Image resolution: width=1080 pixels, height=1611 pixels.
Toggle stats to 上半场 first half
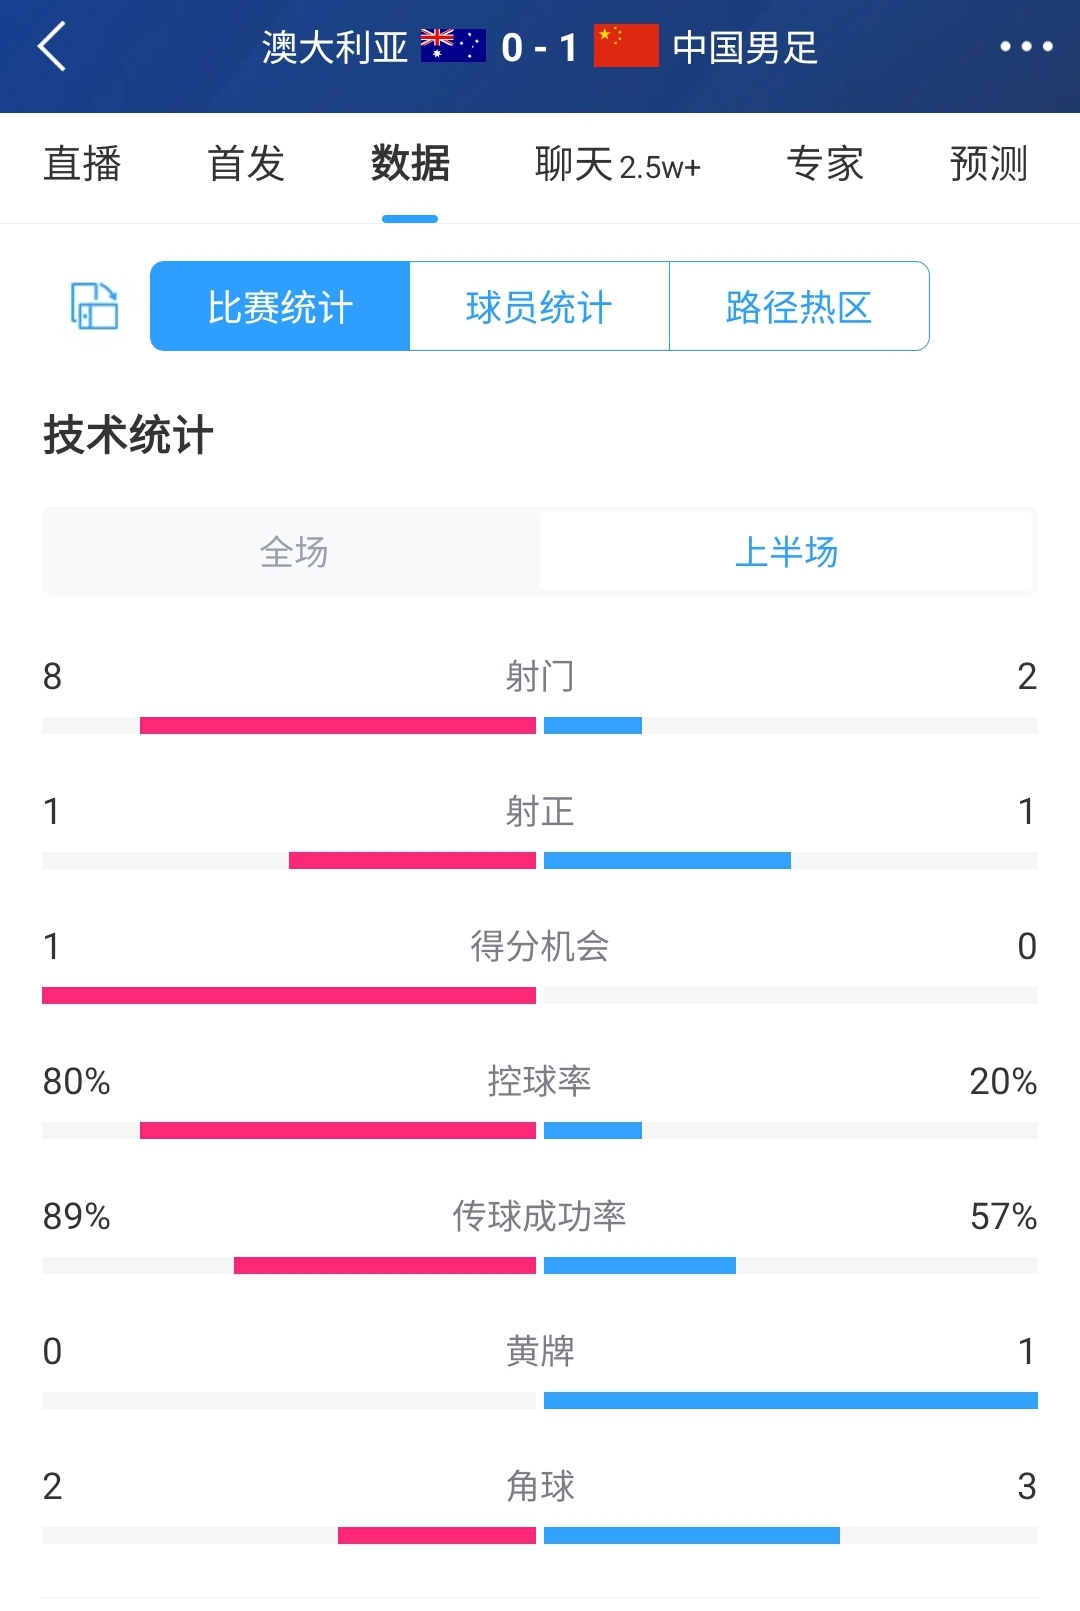(786, 552)
